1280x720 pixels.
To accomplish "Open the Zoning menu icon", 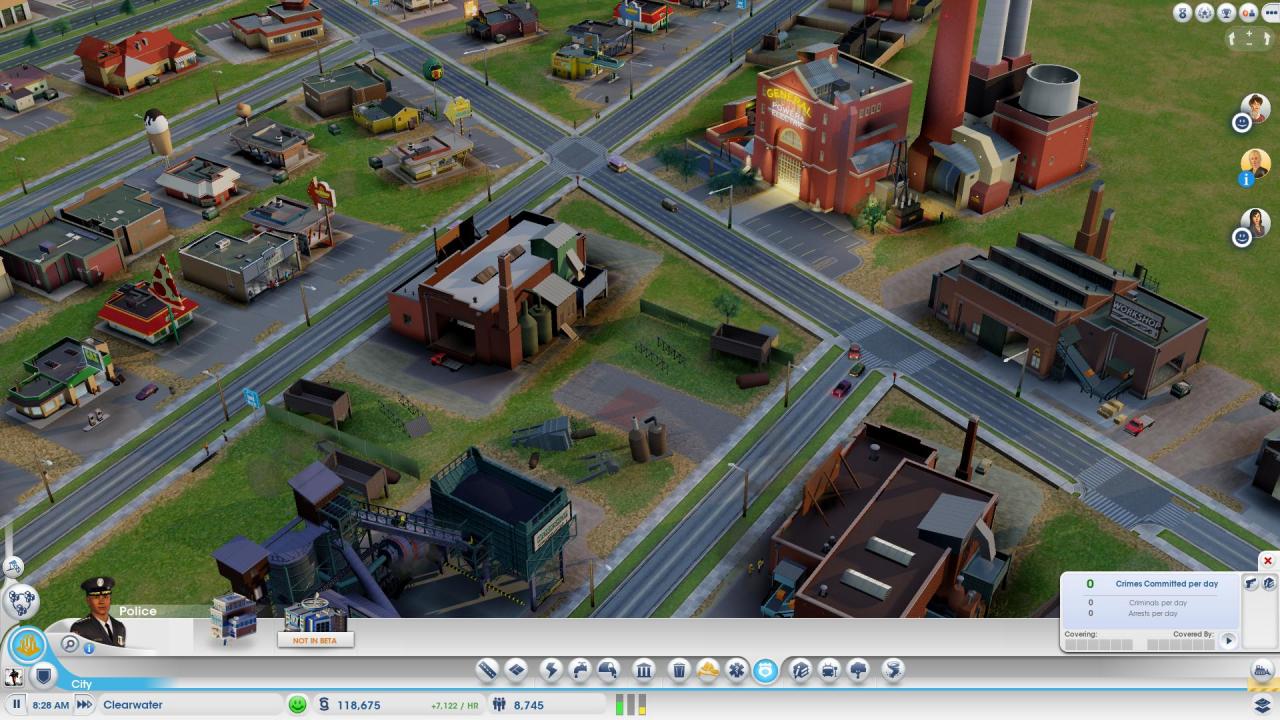I will [x=516, y=670].
